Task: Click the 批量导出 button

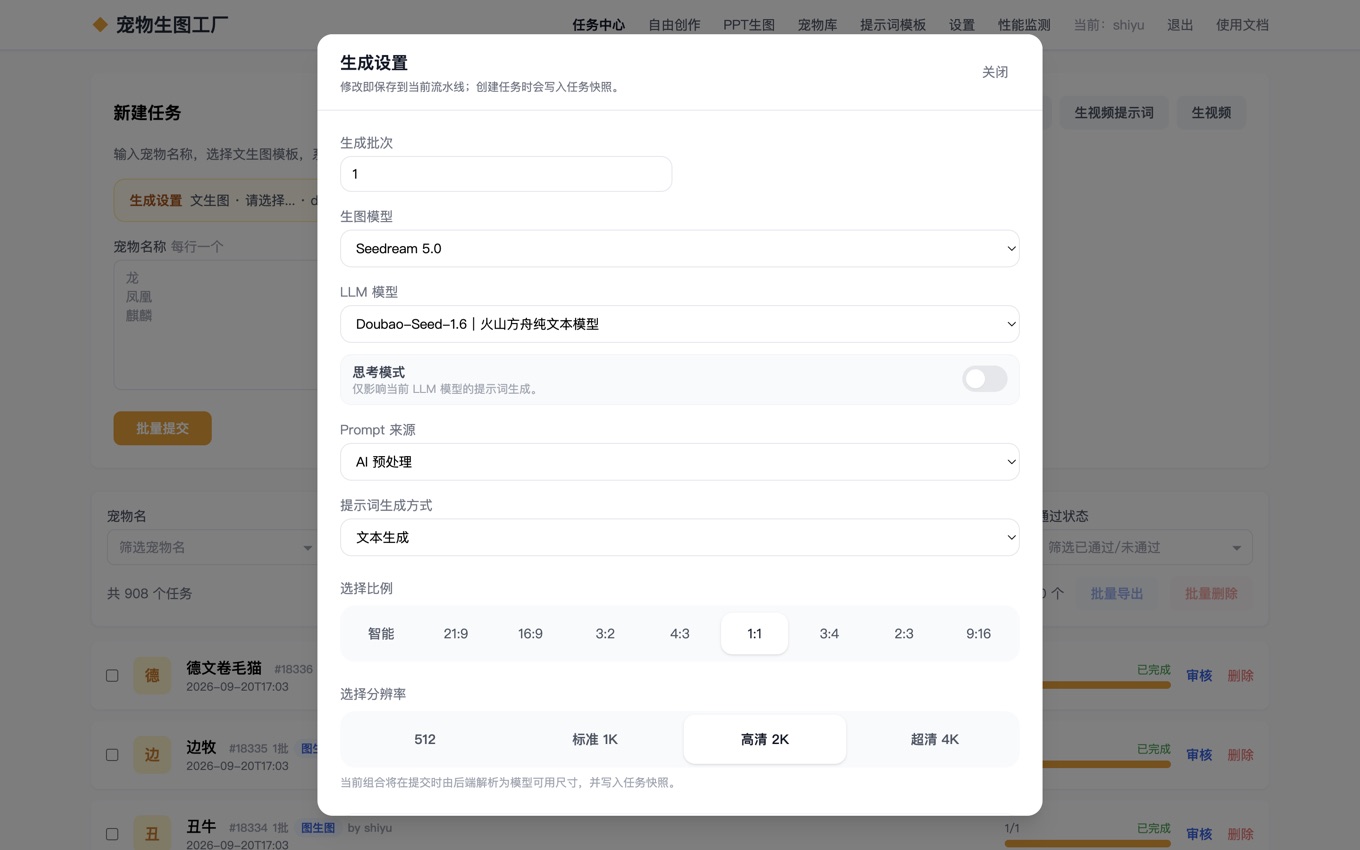Action: point(1117,593)
